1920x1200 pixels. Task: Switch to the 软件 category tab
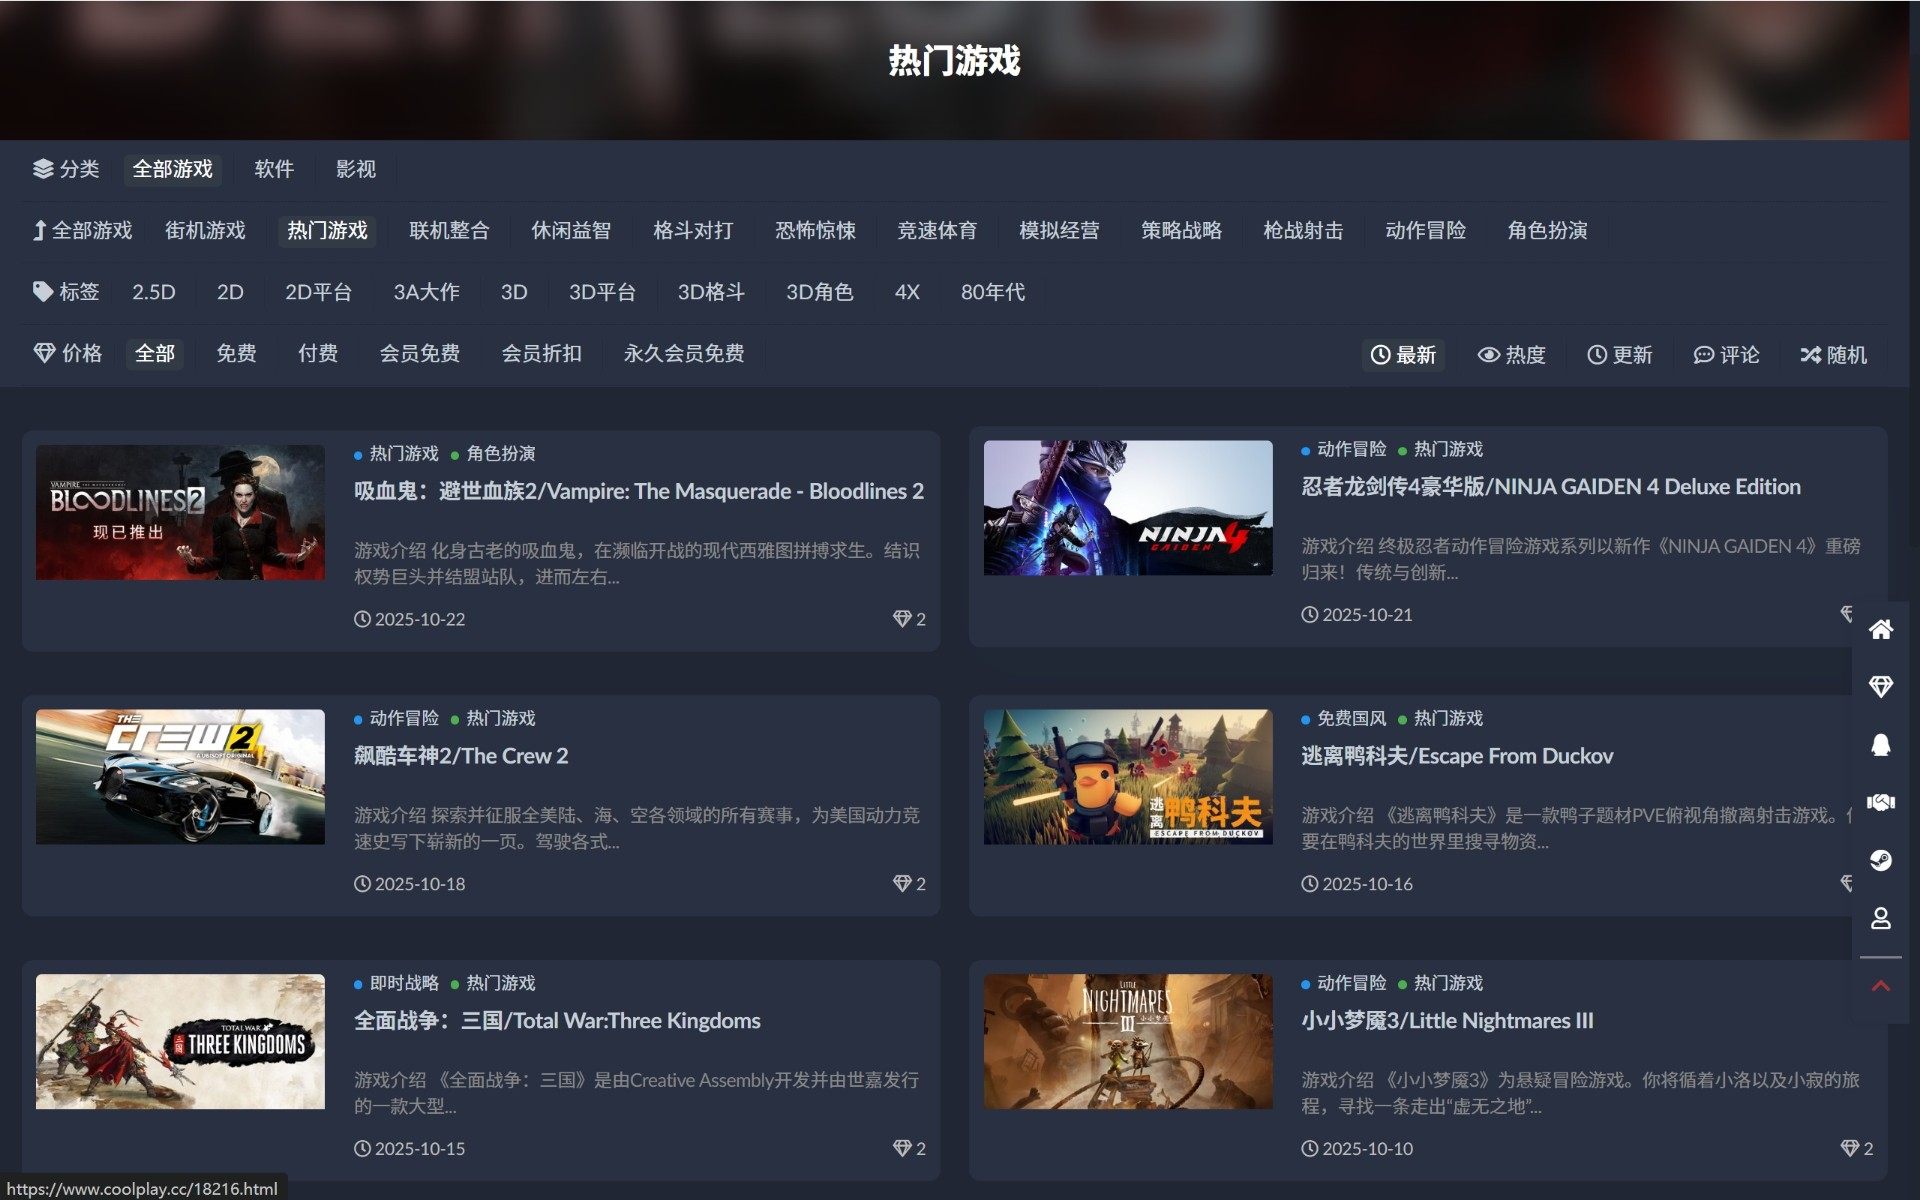[x=274, y=169]
